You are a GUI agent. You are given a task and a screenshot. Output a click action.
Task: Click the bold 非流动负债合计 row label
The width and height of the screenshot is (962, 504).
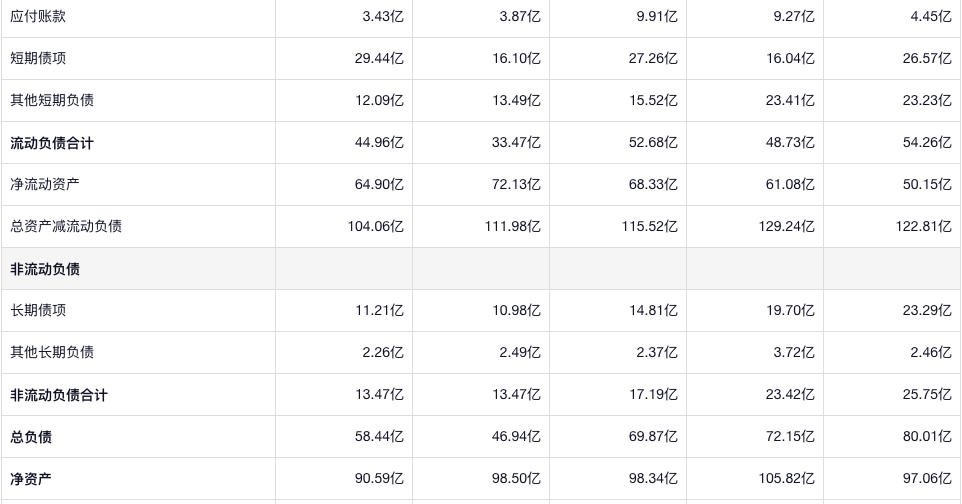pos(59,395)
